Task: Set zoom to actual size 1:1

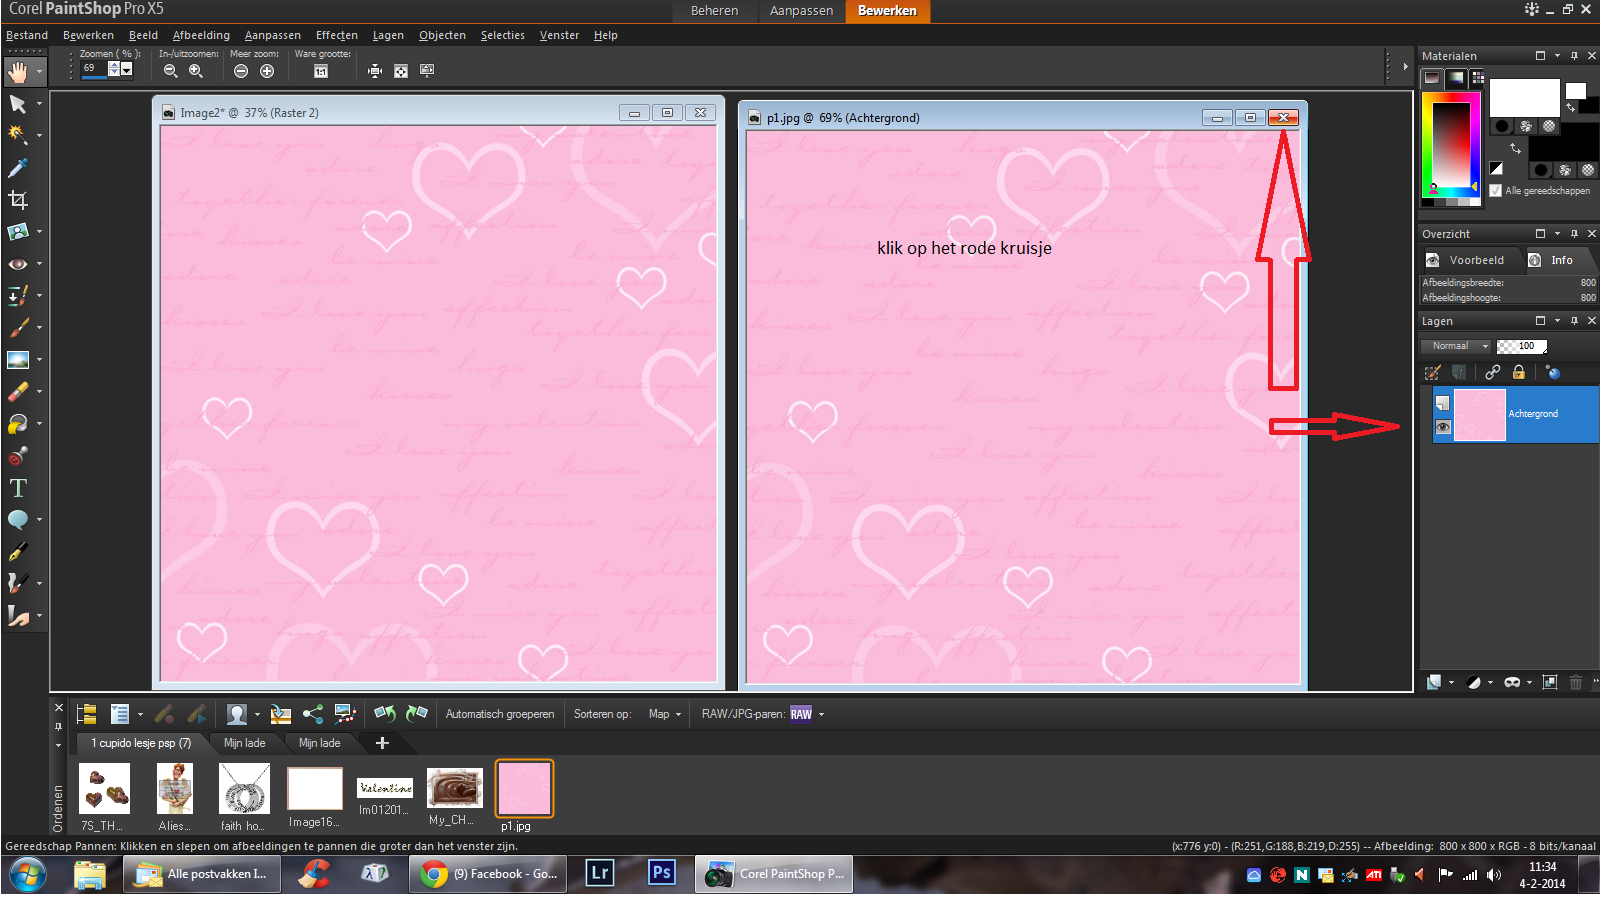Action: pos(321,71)
